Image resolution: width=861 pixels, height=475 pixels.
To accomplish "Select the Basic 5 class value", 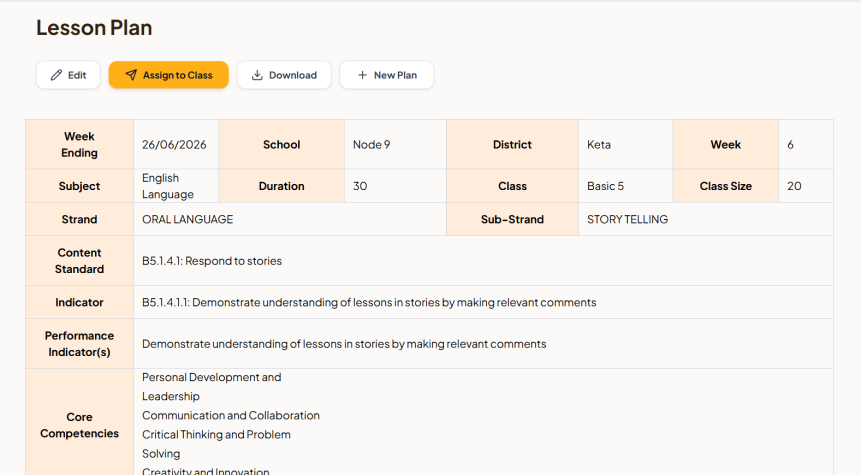I will click(605, 186).
